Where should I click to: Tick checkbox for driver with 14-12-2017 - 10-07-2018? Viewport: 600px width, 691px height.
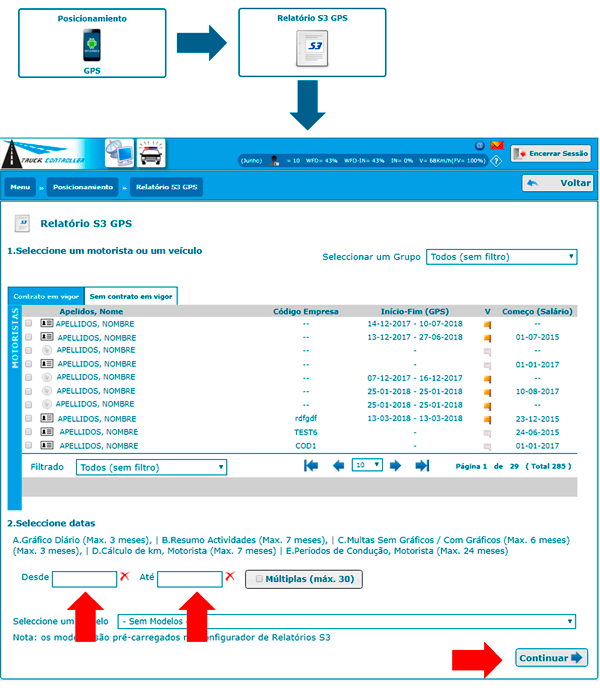[29, 323]
